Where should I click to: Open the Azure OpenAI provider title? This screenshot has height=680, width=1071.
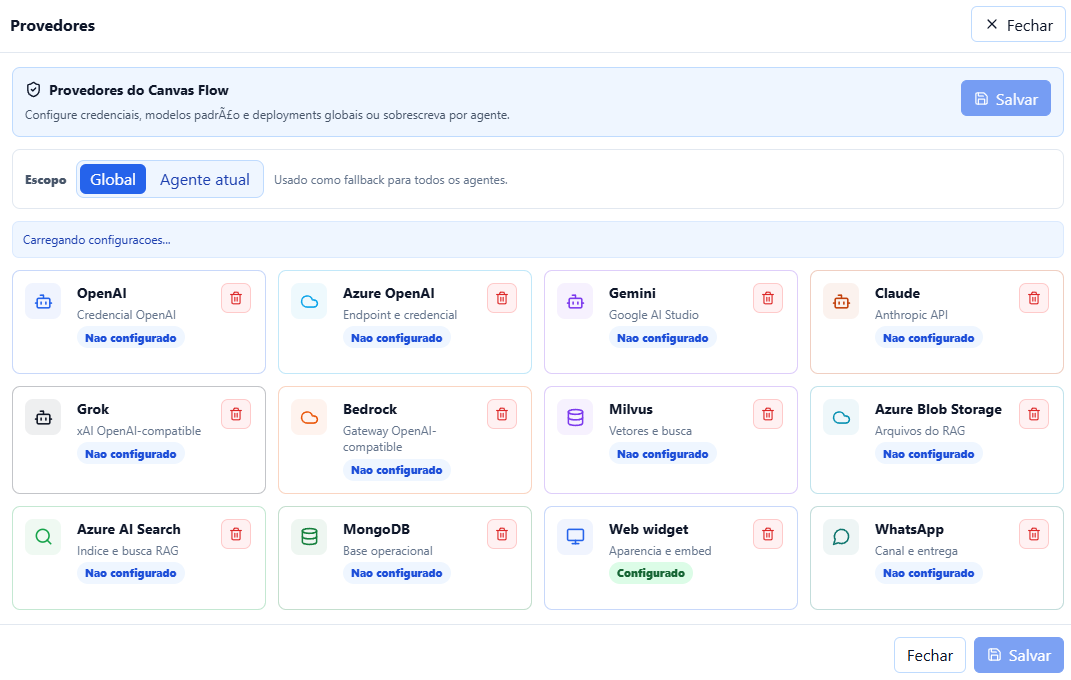(389, 294)
